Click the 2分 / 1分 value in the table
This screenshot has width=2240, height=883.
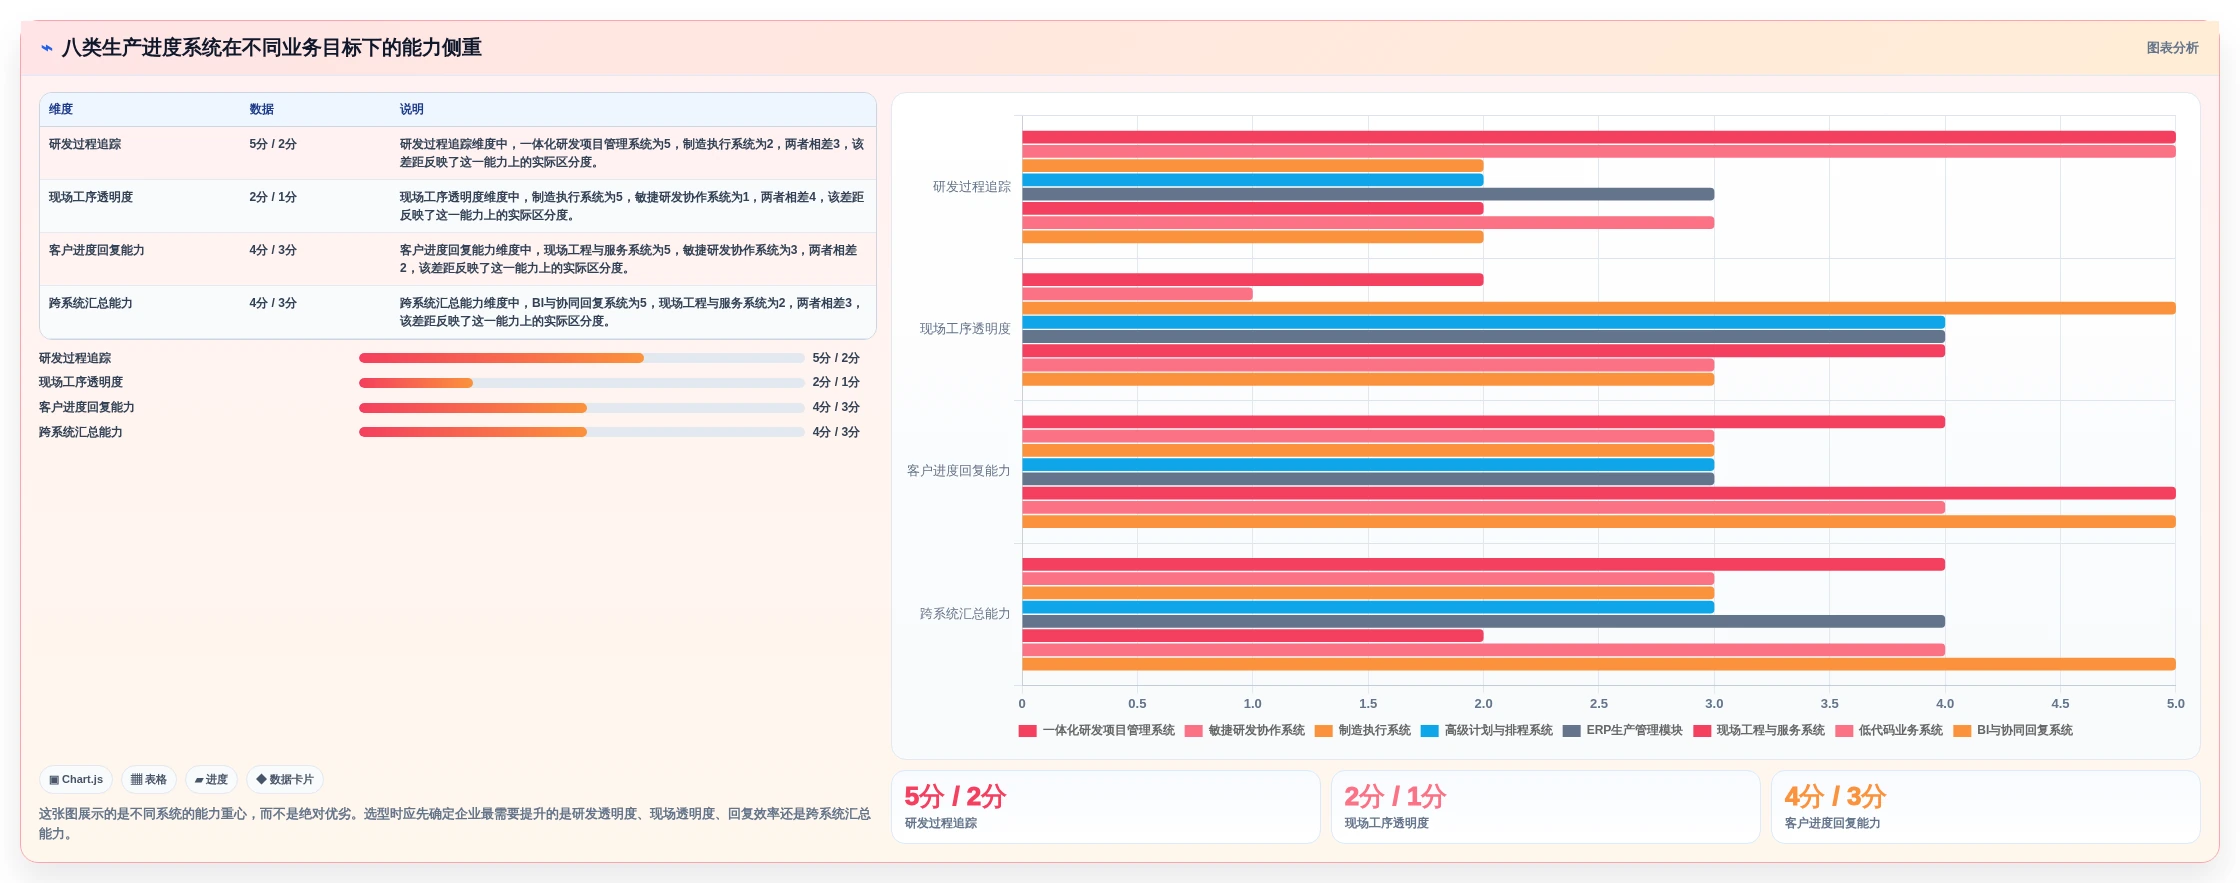273,197
